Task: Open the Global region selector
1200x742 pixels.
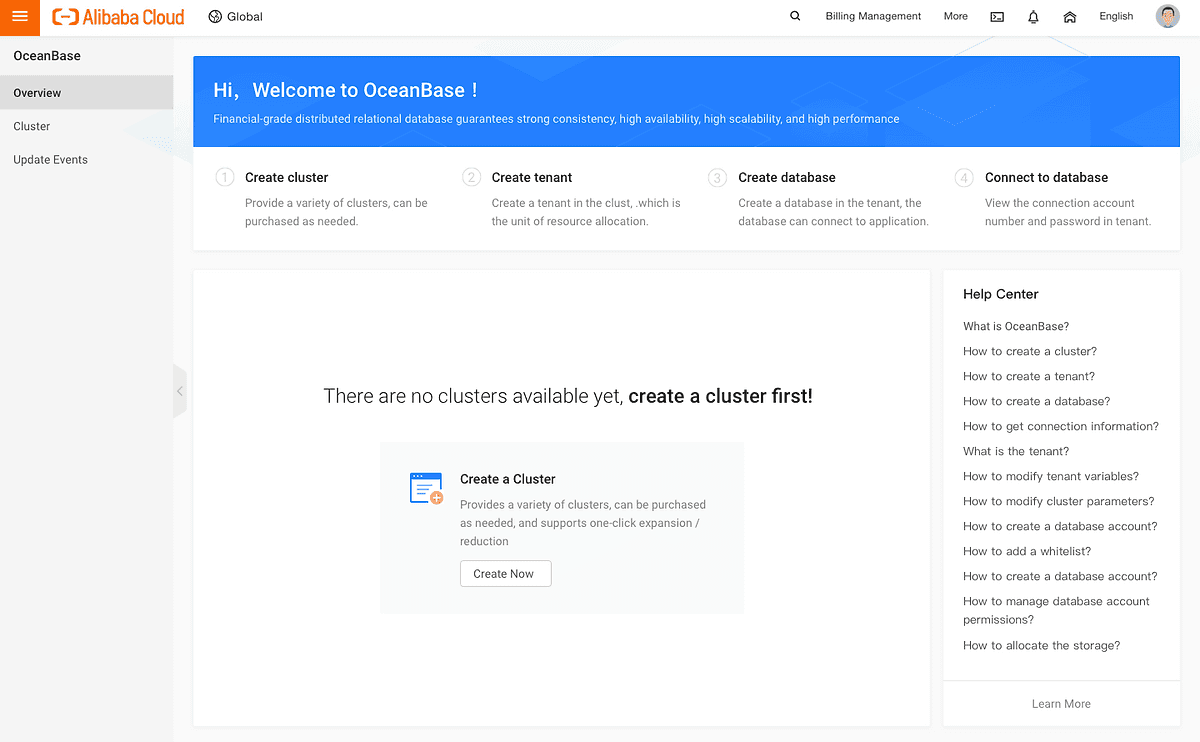Action: click(236, 16)
